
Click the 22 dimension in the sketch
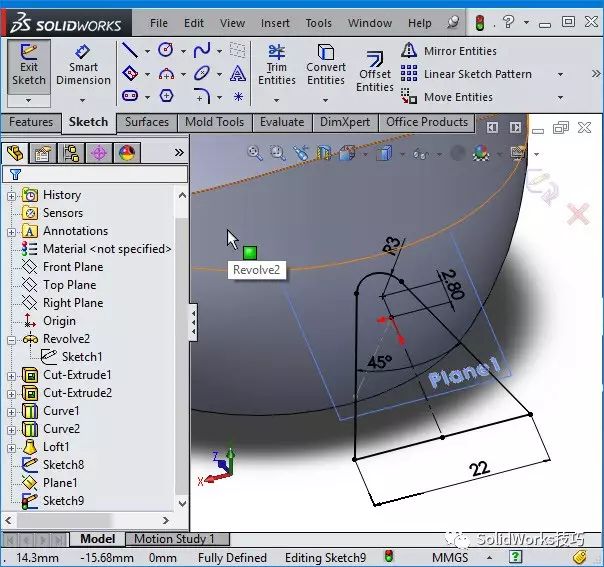point(479,469)
